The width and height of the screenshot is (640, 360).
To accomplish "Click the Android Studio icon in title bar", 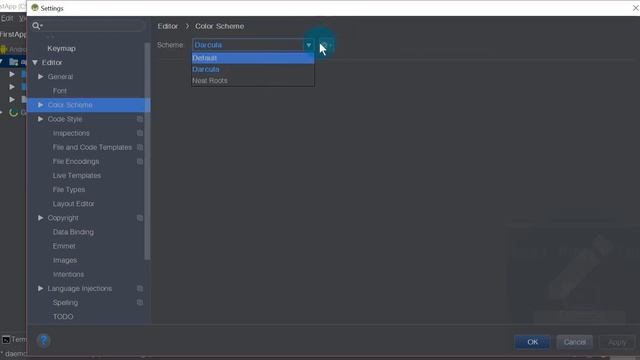I will click(x=35, y=8).
